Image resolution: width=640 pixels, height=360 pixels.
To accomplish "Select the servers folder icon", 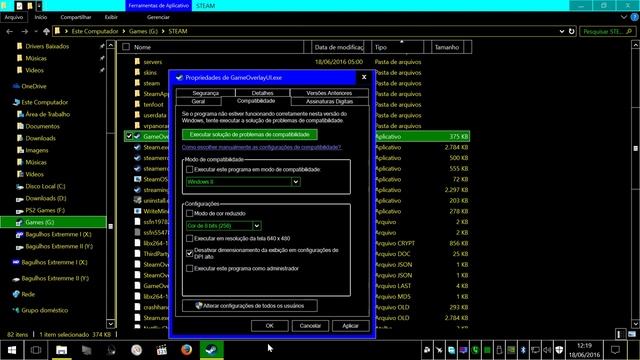I will (x=137, y=62).
